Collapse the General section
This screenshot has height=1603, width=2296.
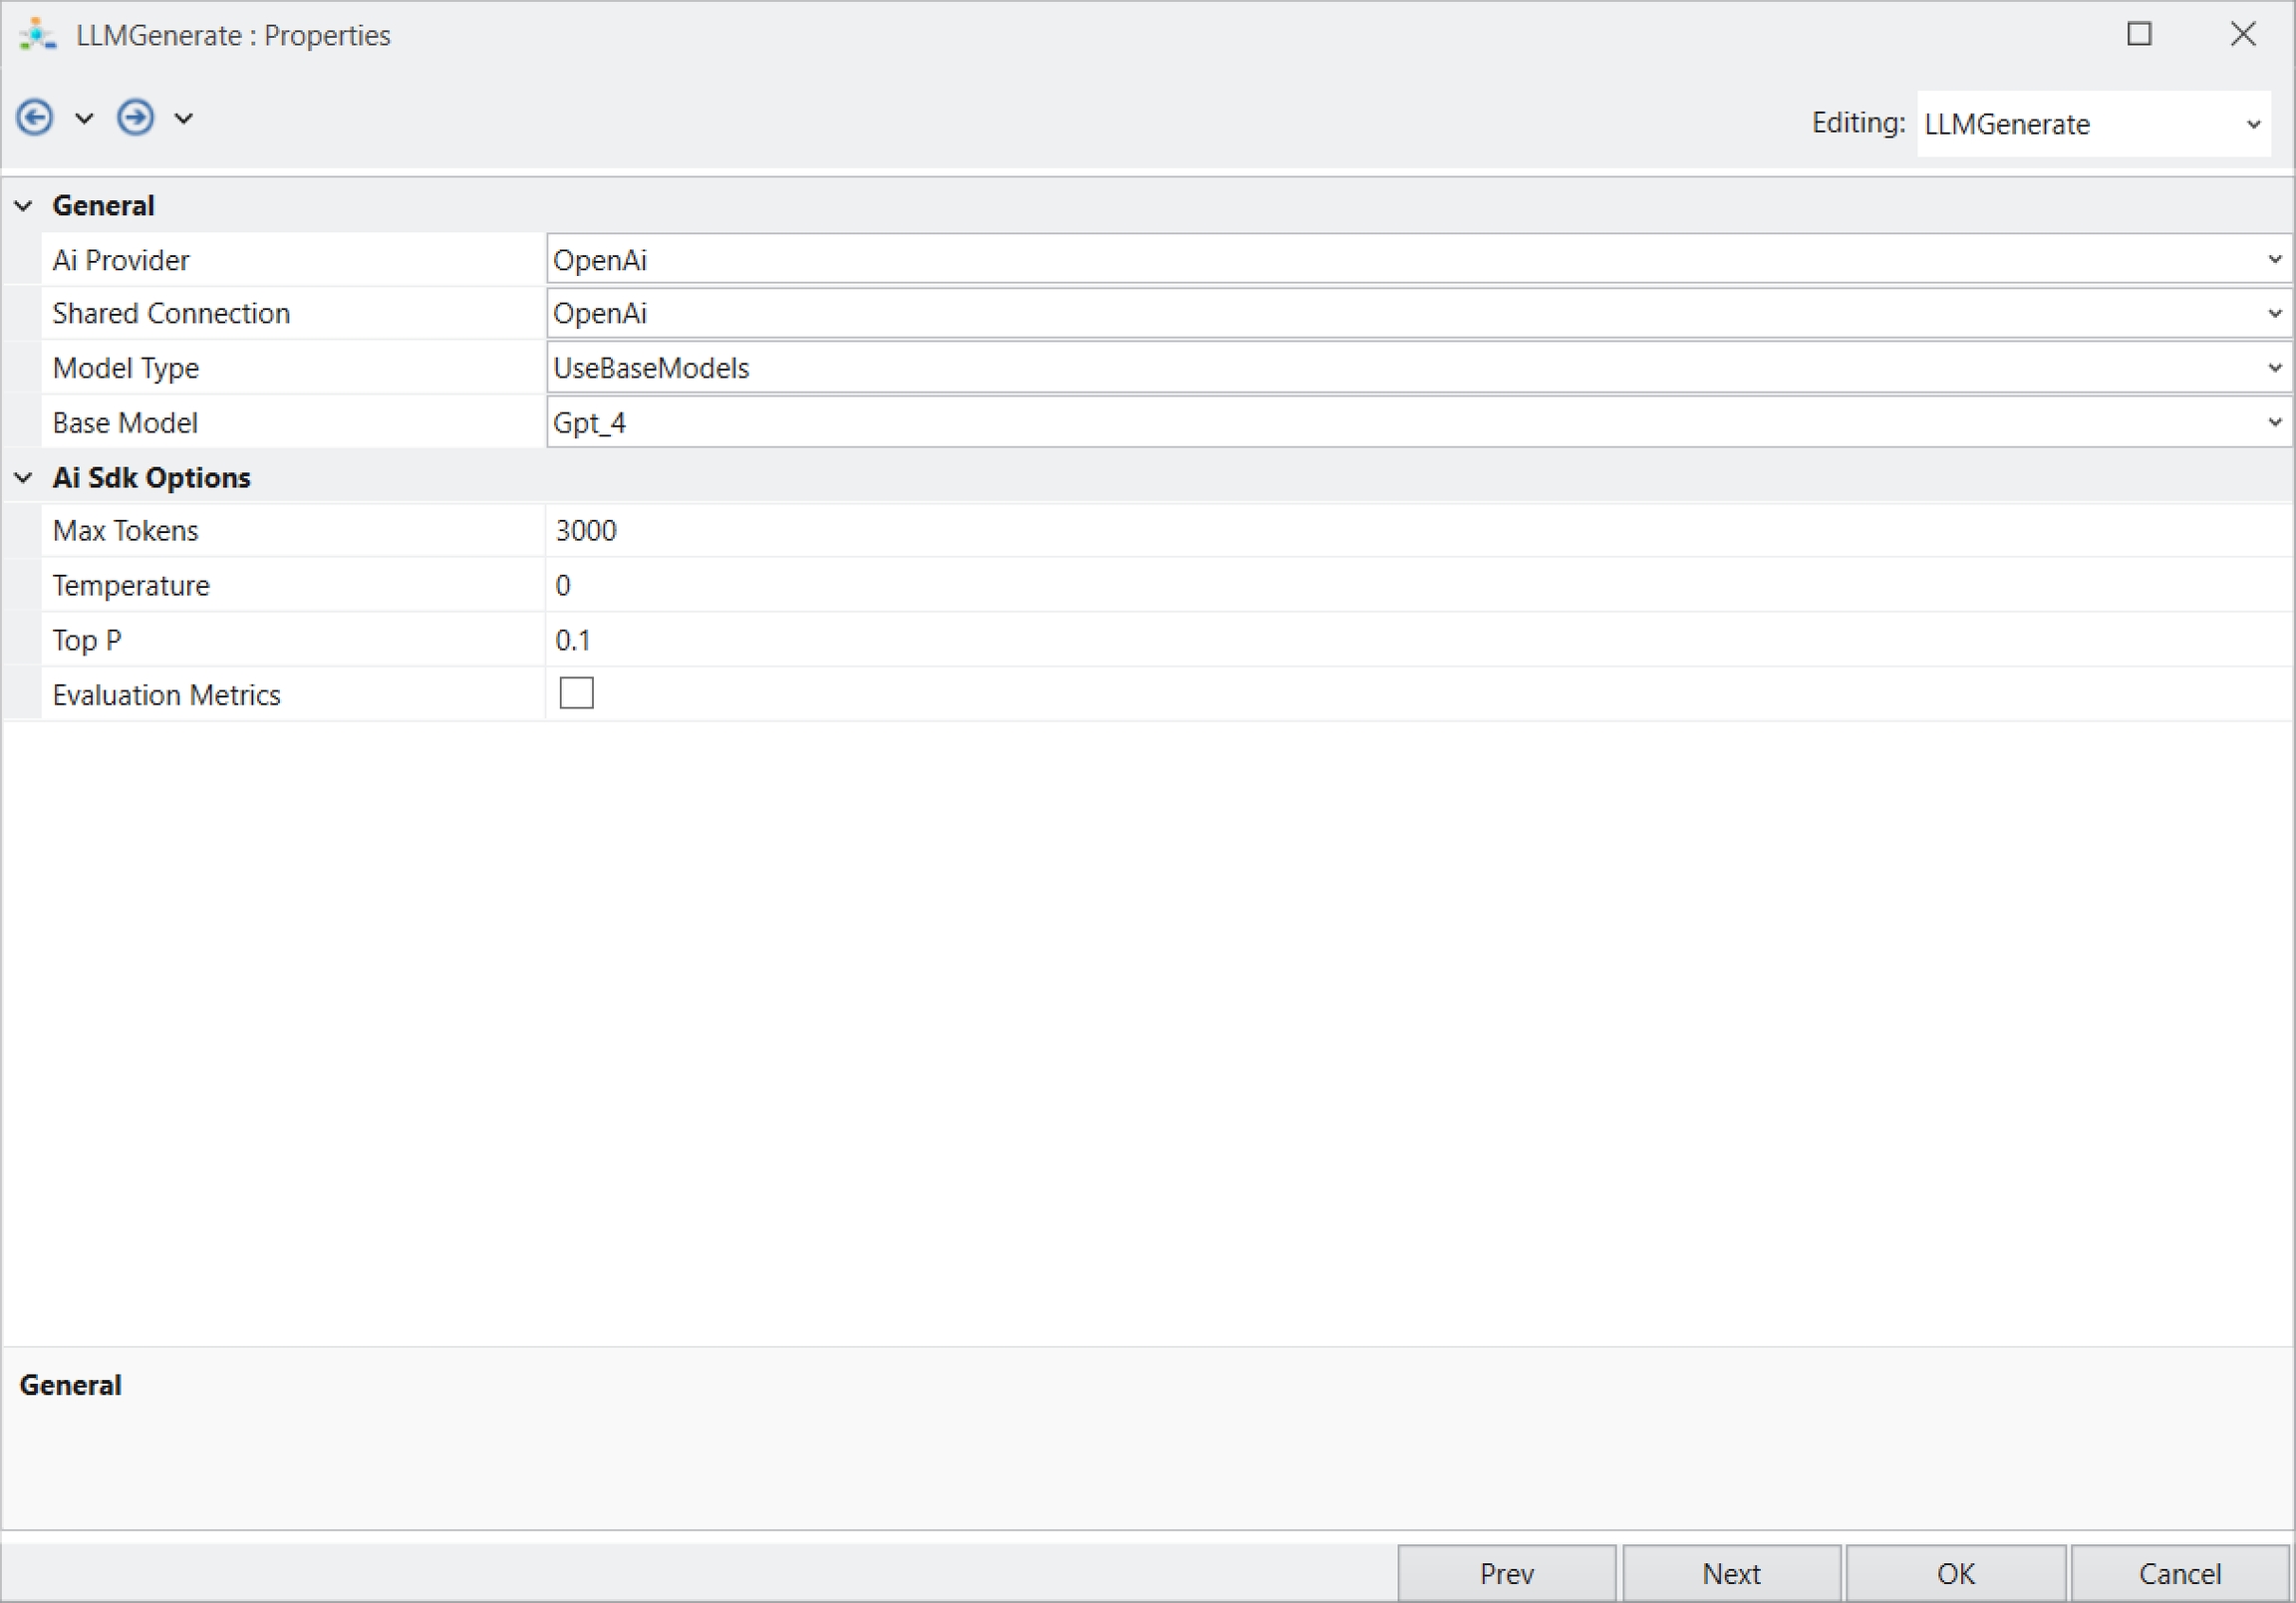[24, 206]
